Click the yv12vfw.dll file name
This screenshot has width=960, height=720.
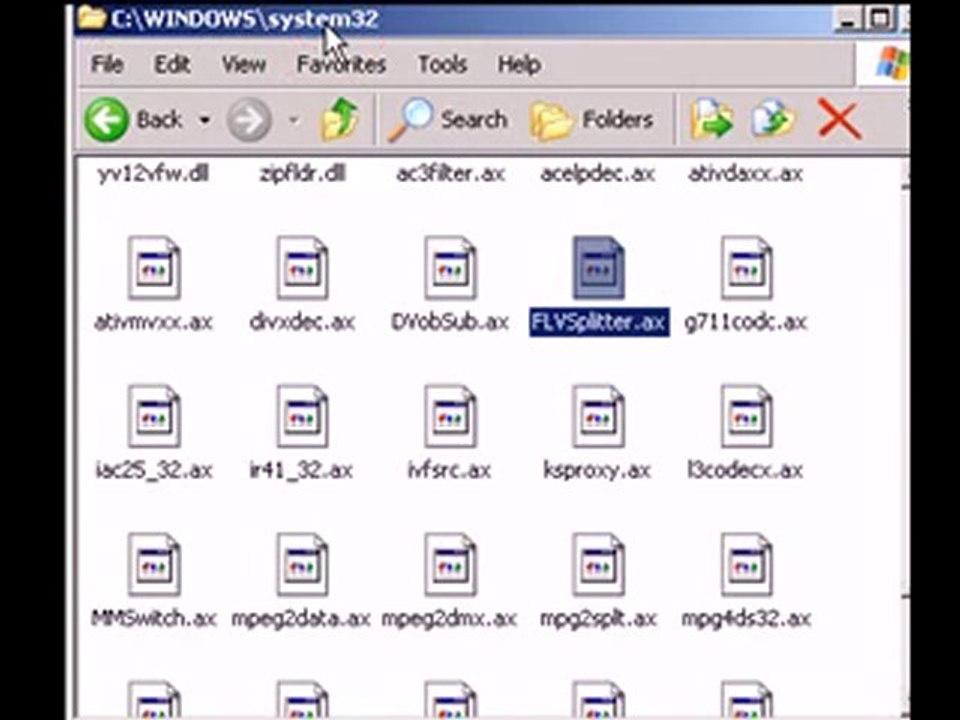point(154,174)
